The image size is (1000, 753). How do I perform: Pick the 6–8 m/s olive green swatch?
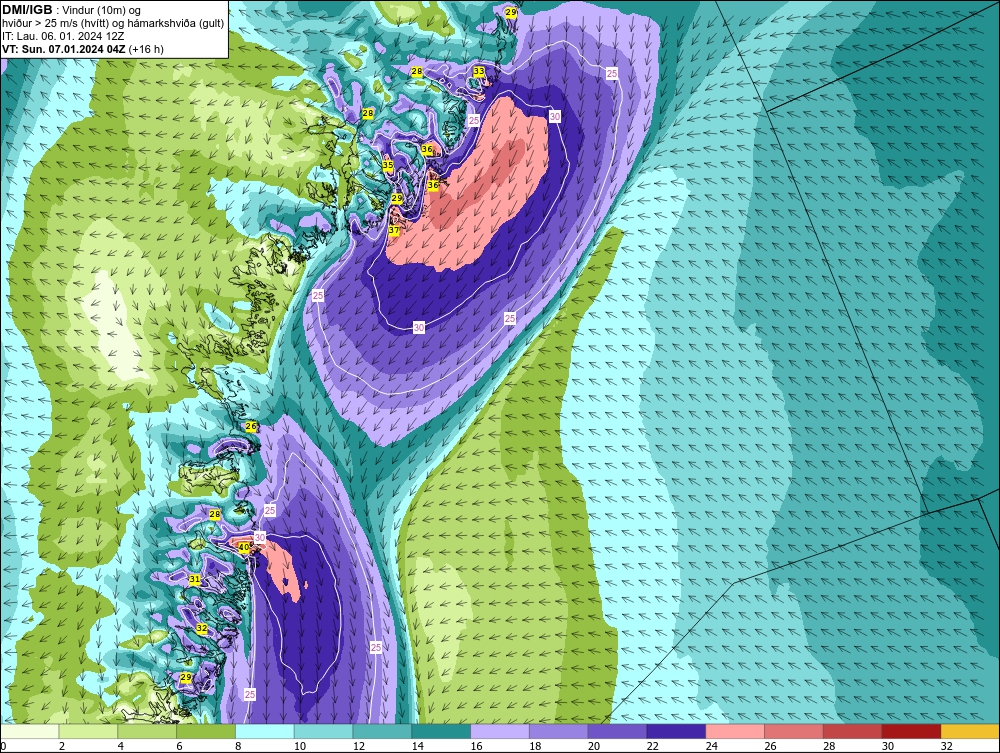[206, 731]
